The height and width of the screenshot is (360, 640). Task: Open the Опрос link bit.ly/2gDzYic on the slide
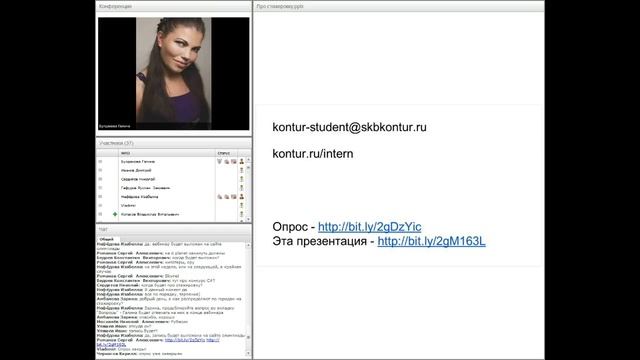coord(369,227)
